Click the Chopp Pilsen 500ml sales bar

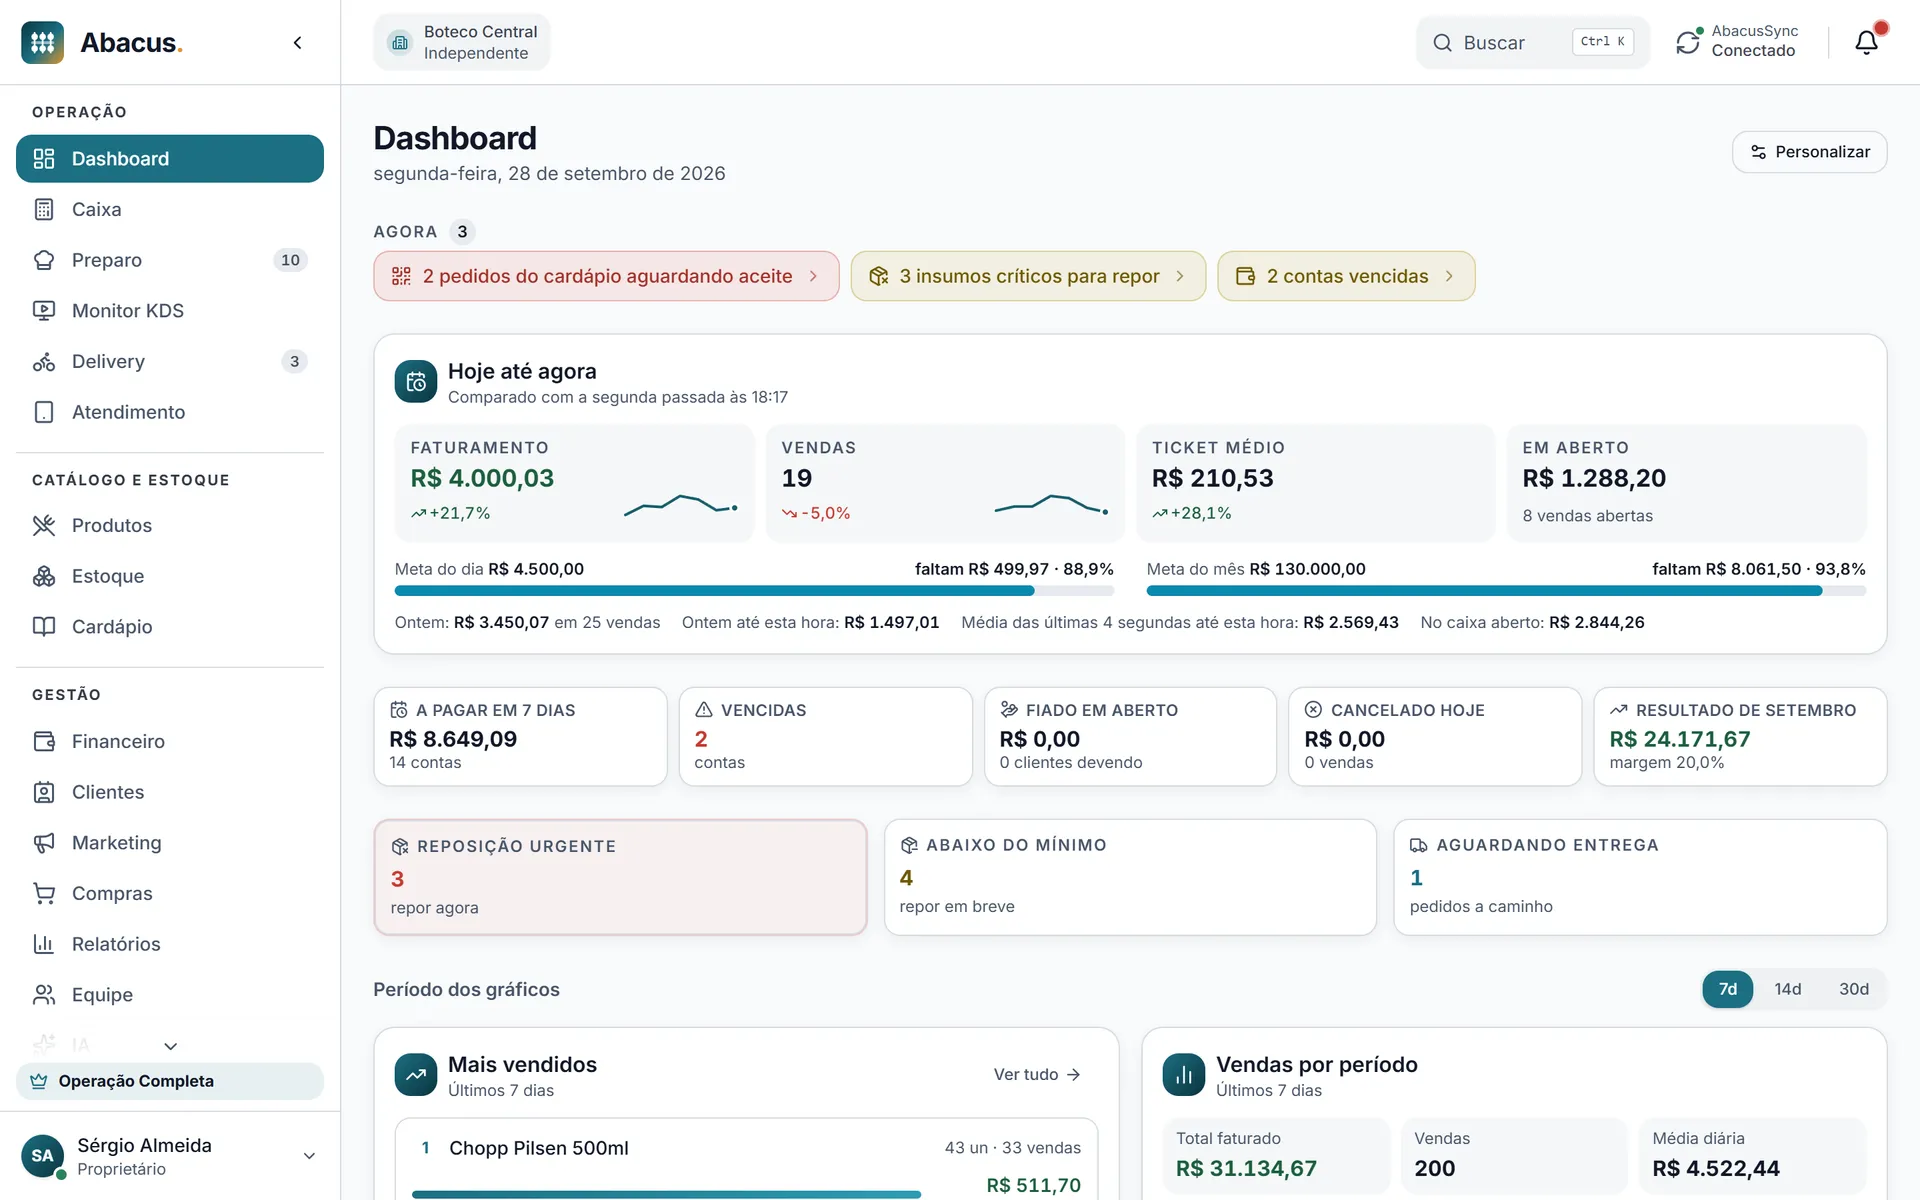coord(666,1194)
